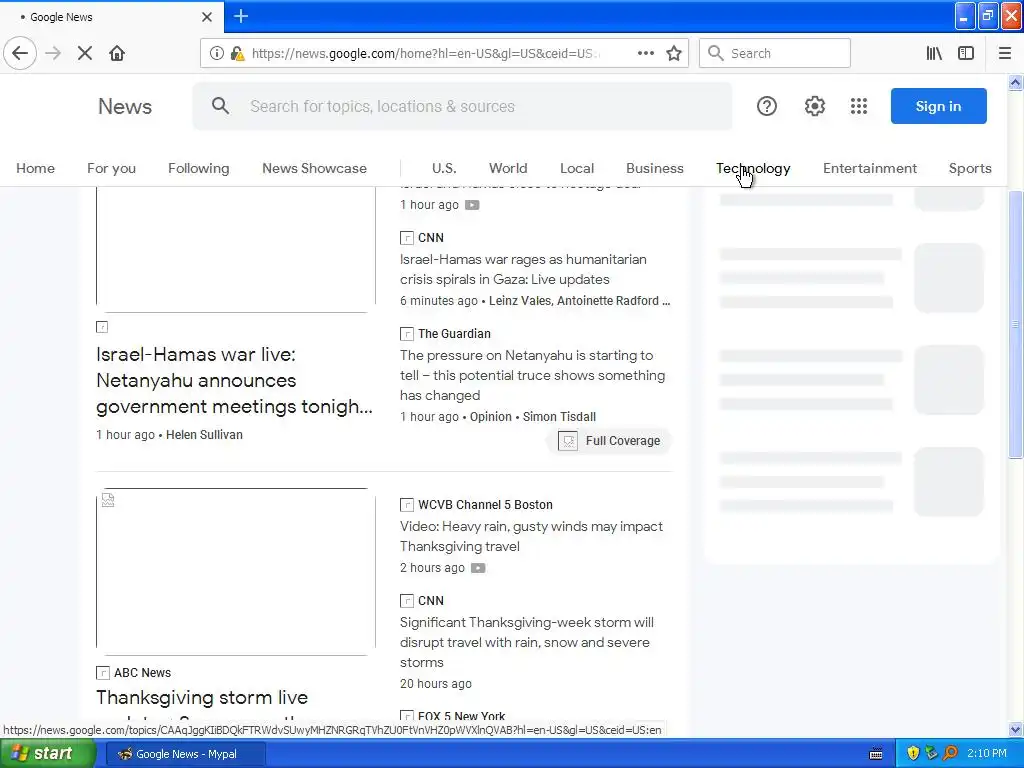Open the Following tab
This screenshot has height=768, width=1024.
[x=199, y=168]
